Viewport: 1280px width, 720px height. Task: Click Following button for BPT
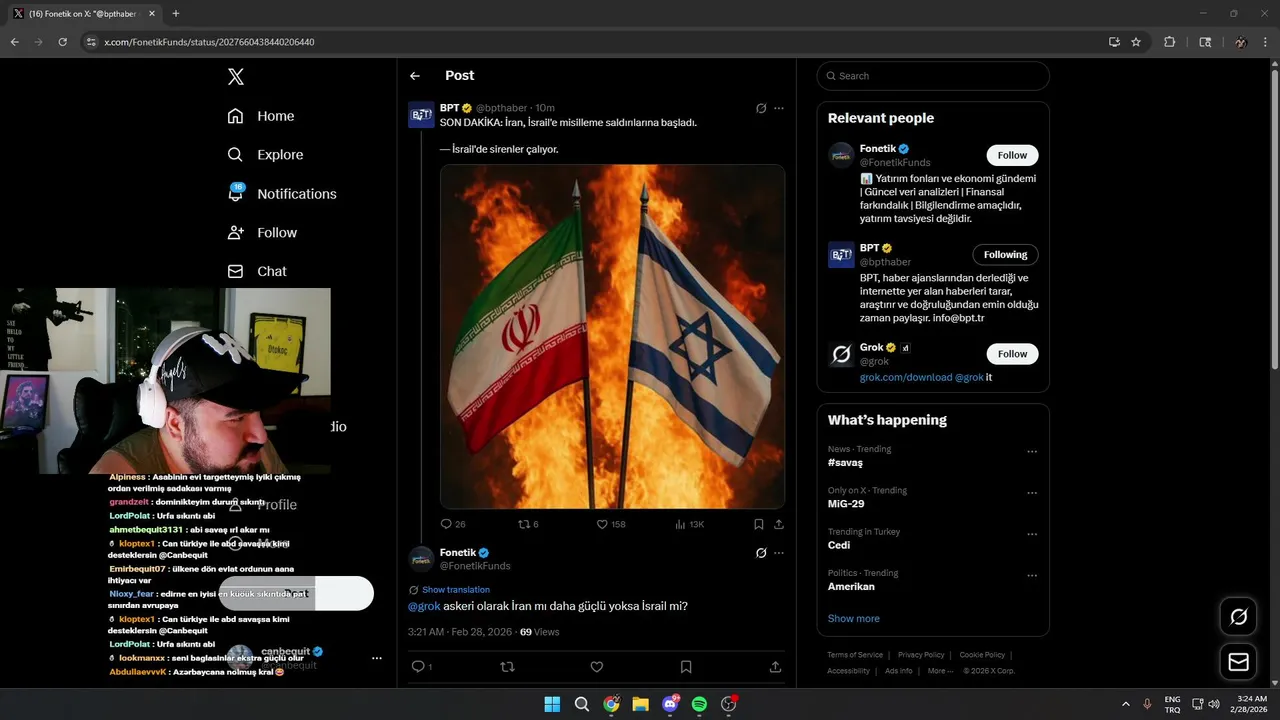click(x=1005, y=254)
